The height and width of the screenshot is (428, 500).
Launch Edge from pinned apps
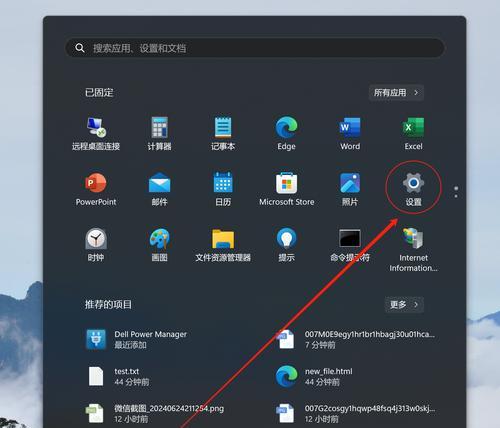(x=286, y=133)
